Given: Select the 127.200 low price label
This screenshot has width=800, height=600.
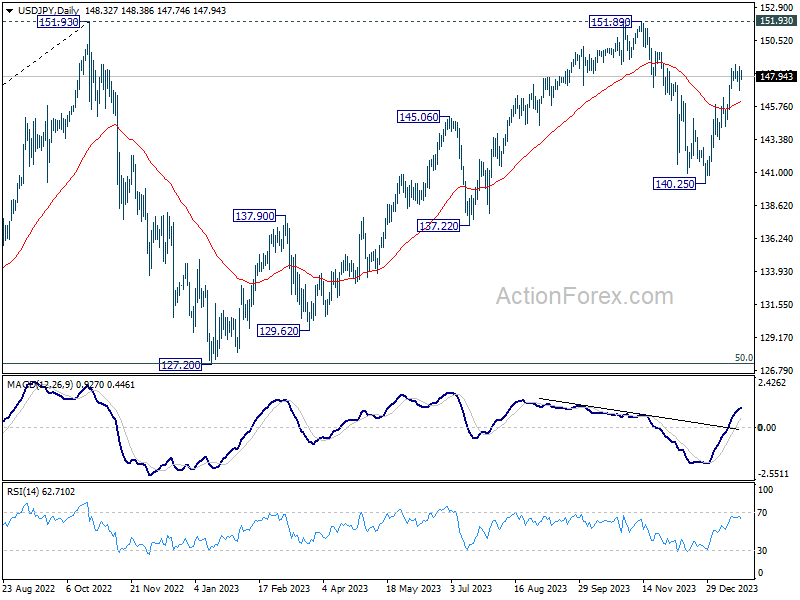Looking at the screenshot, I should pos(181,365).
